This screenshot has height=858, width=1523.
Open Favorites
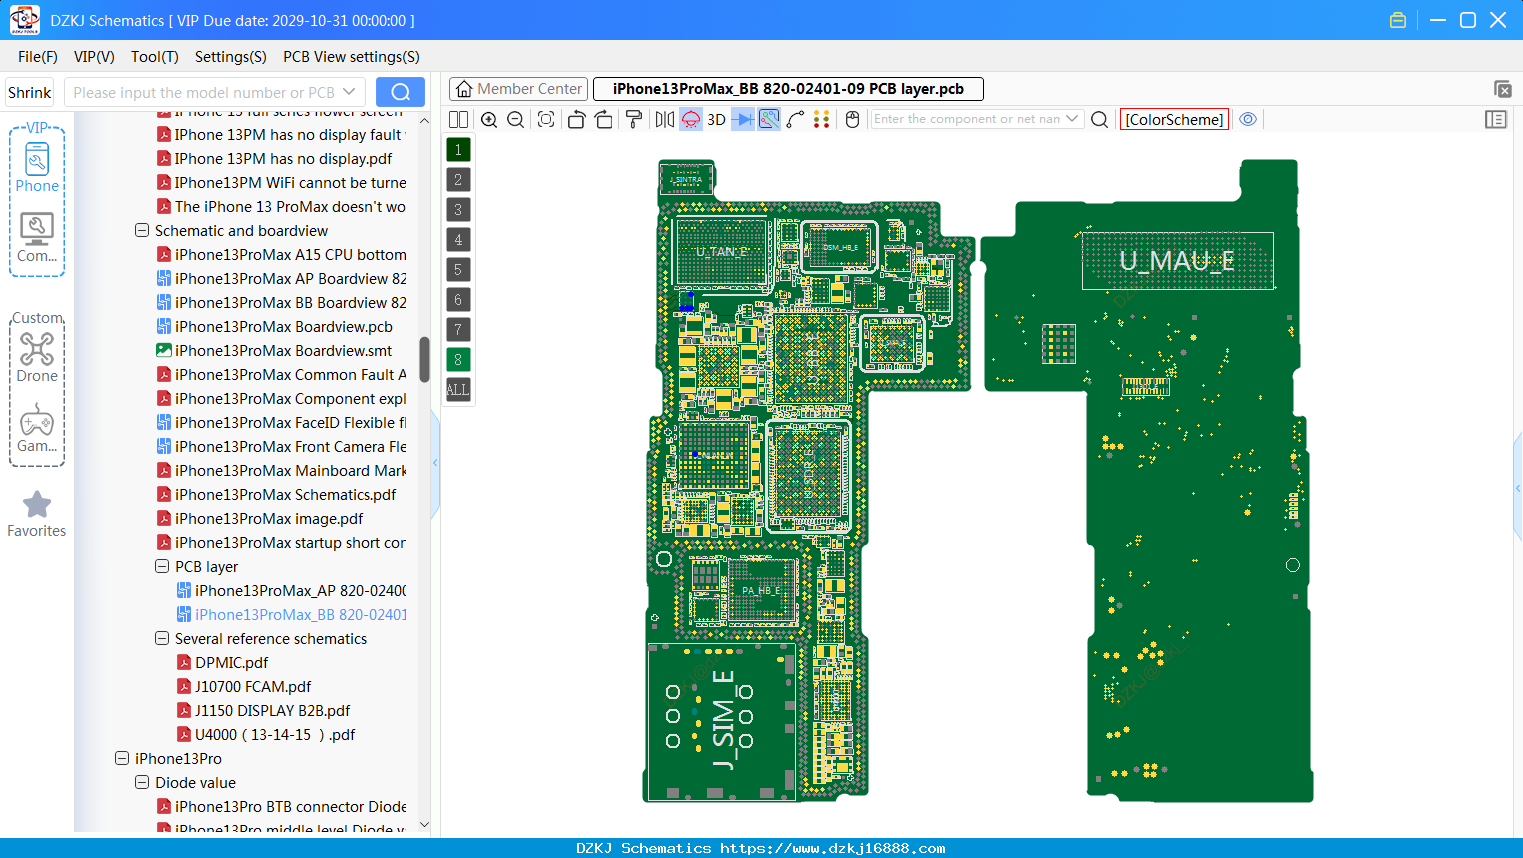(37, 514)
